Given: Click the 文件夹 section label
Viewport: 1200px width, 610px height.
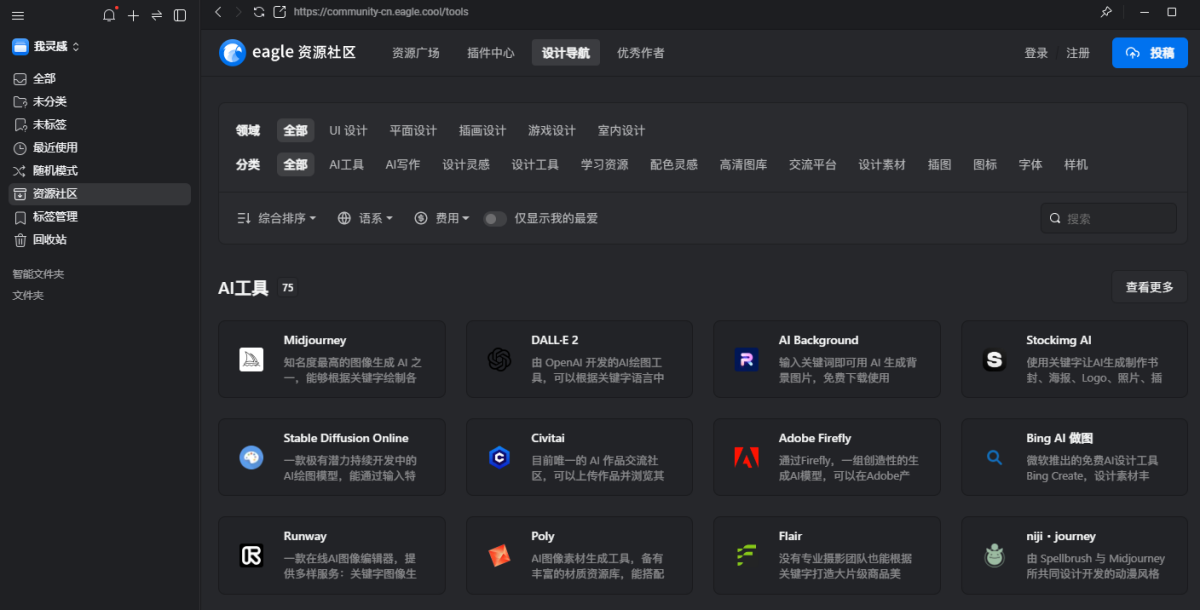Looking at the screenshot, I should pyautogui.click(x=28, y=296).
